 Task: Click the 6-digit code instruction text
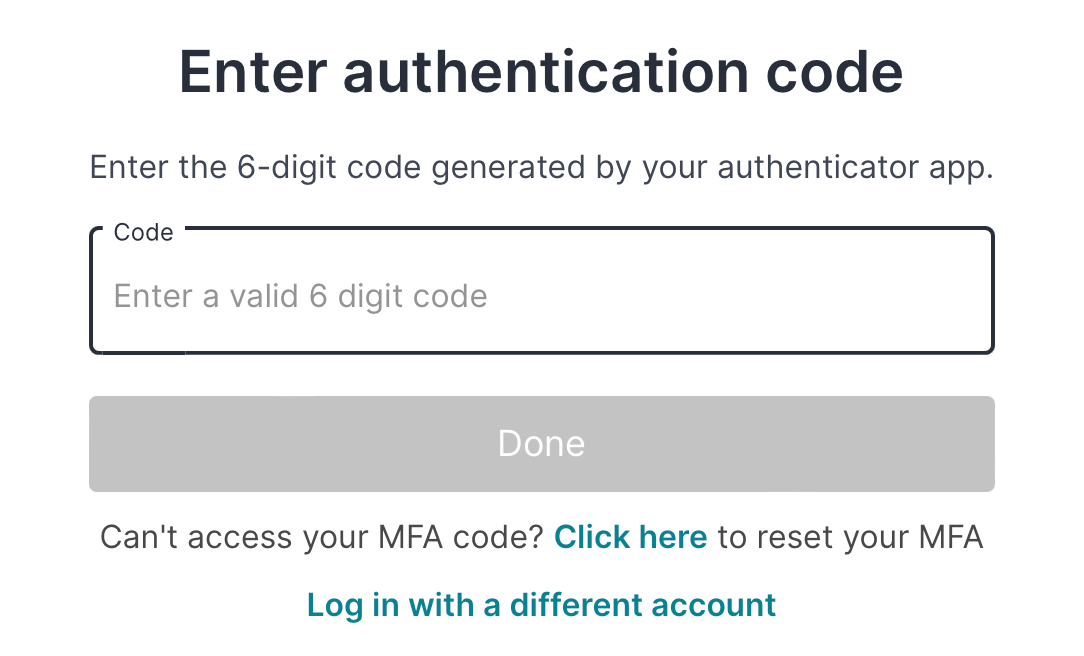point(541,167)
